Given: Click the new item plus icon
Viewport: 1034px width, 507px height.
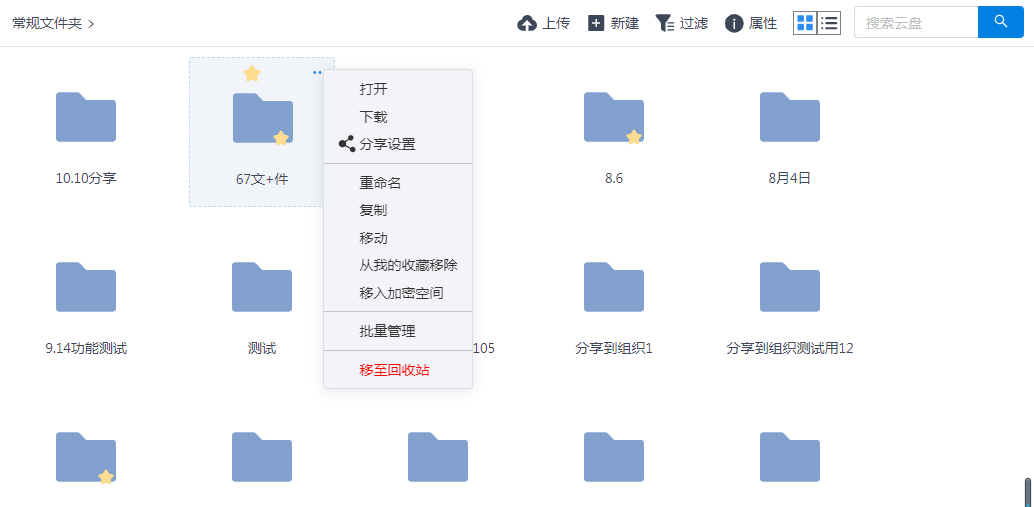Looking at the screenshot, I should [x=596, y=24].
